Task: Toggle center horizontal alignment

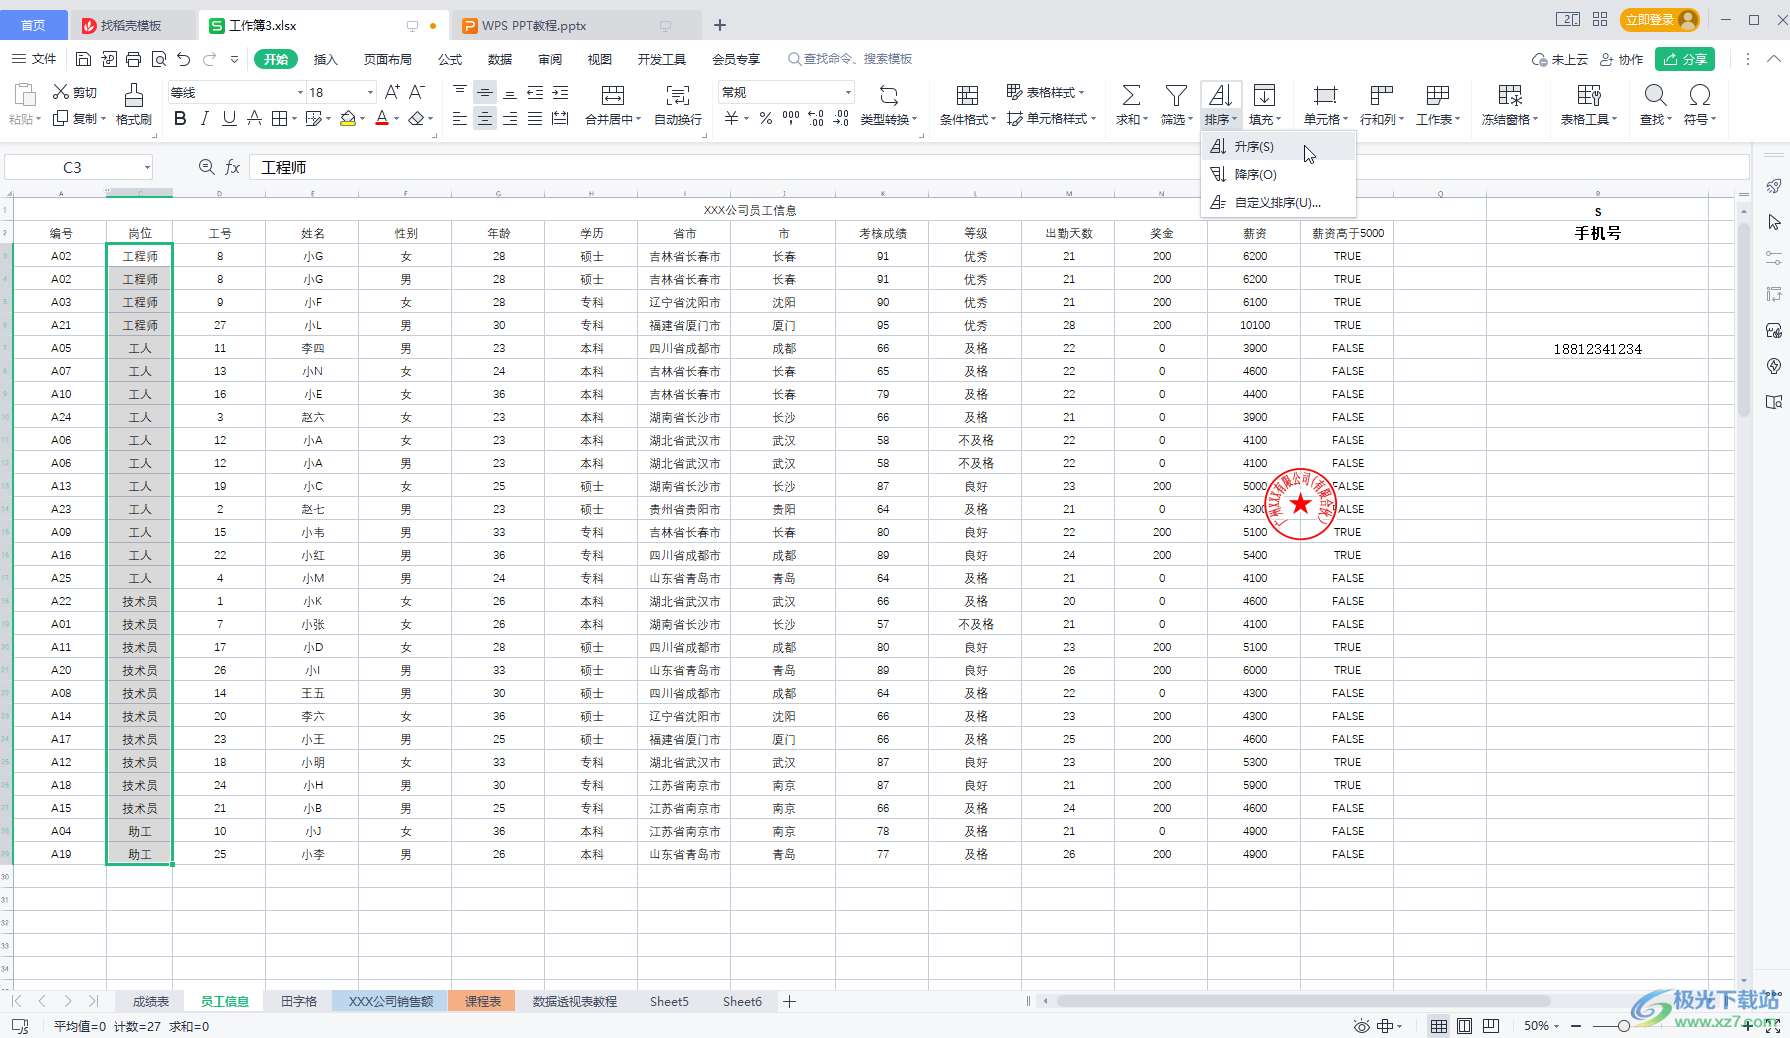Action: pyautogui.click(x=485, y=119)
